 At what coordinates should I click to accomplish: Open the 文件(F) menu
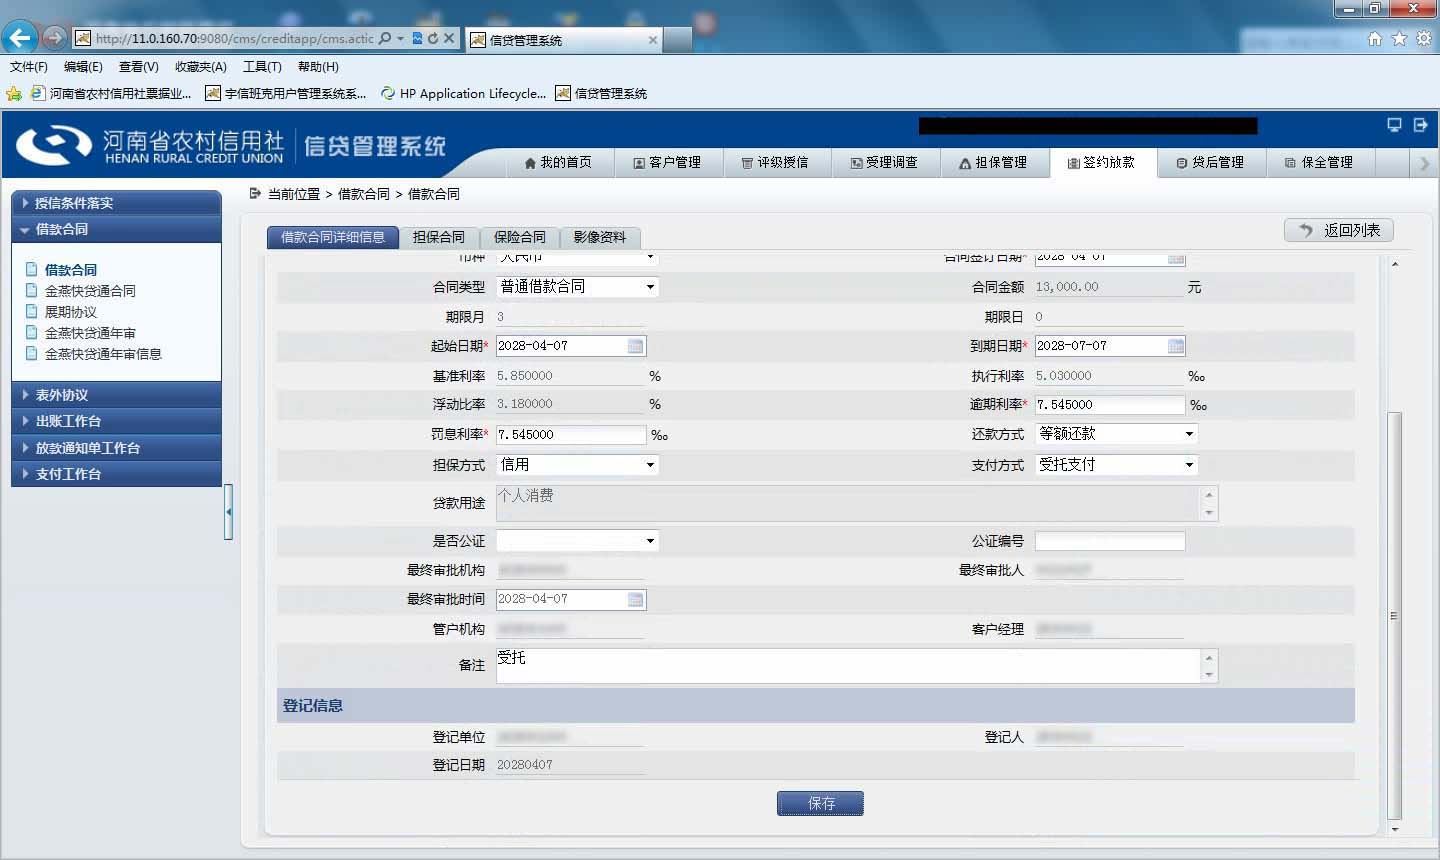(x=29, y=67)
